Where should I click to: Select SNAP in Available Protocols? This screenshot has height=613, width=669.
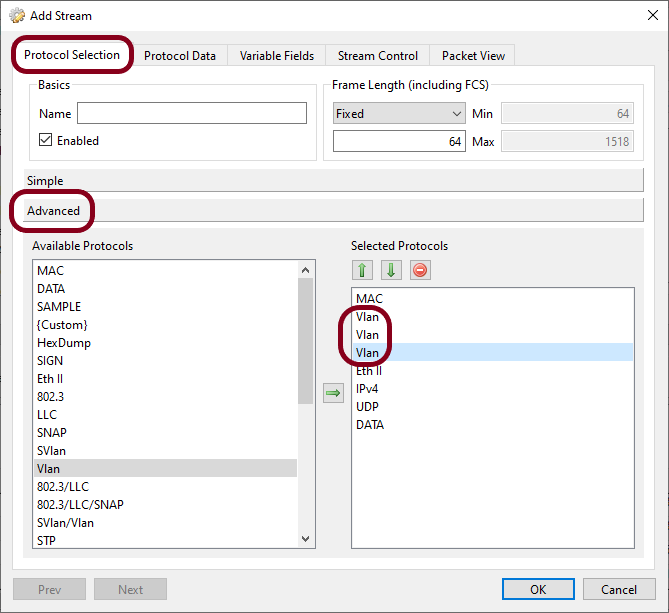click(x=166, y=433)
